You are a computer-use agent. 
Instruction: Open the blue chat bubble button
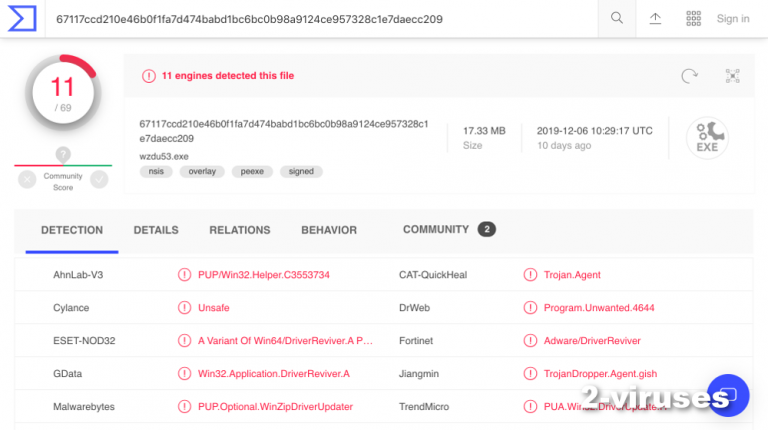[x=728, y=395]
